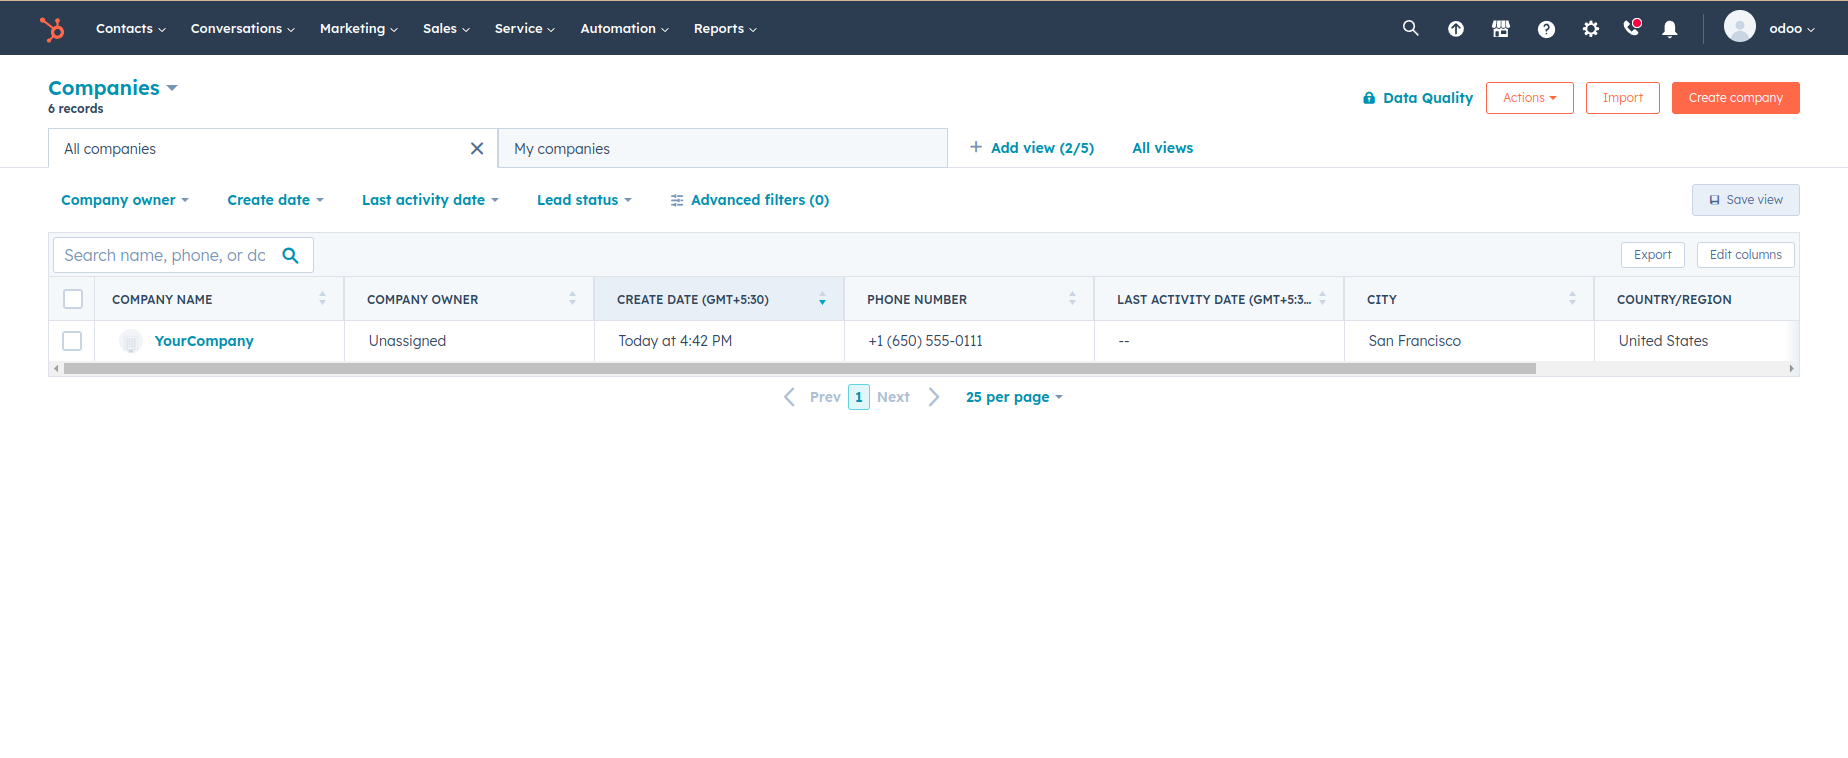Click the Data Quality link
The image size is (1848, 758).
coord(1428,98)
